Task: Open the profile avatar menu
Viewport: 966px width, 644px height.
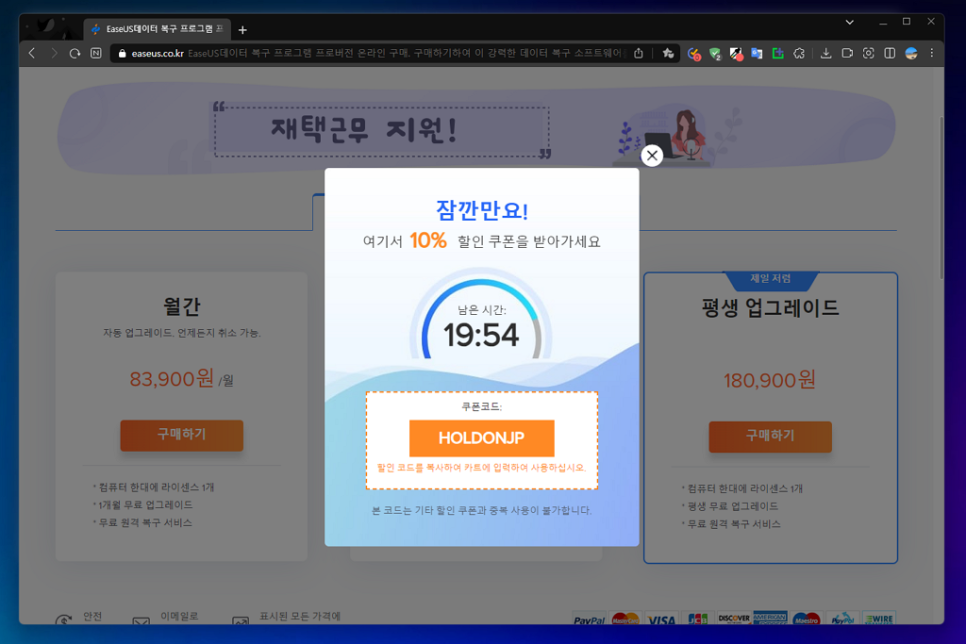Action: coord(911,54)
